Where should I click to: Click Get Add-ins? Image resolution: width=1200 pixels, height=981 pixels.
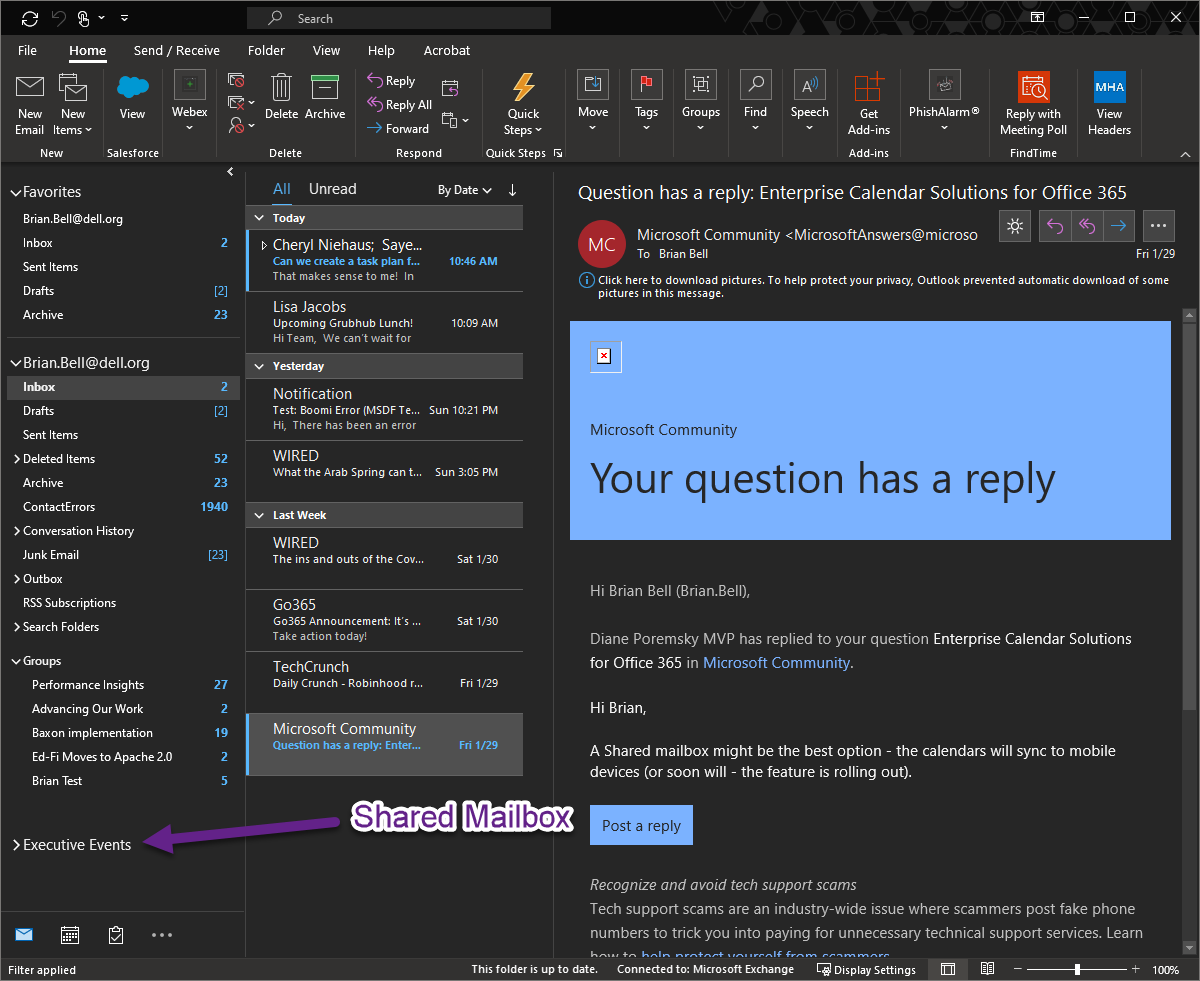(868, 105)
